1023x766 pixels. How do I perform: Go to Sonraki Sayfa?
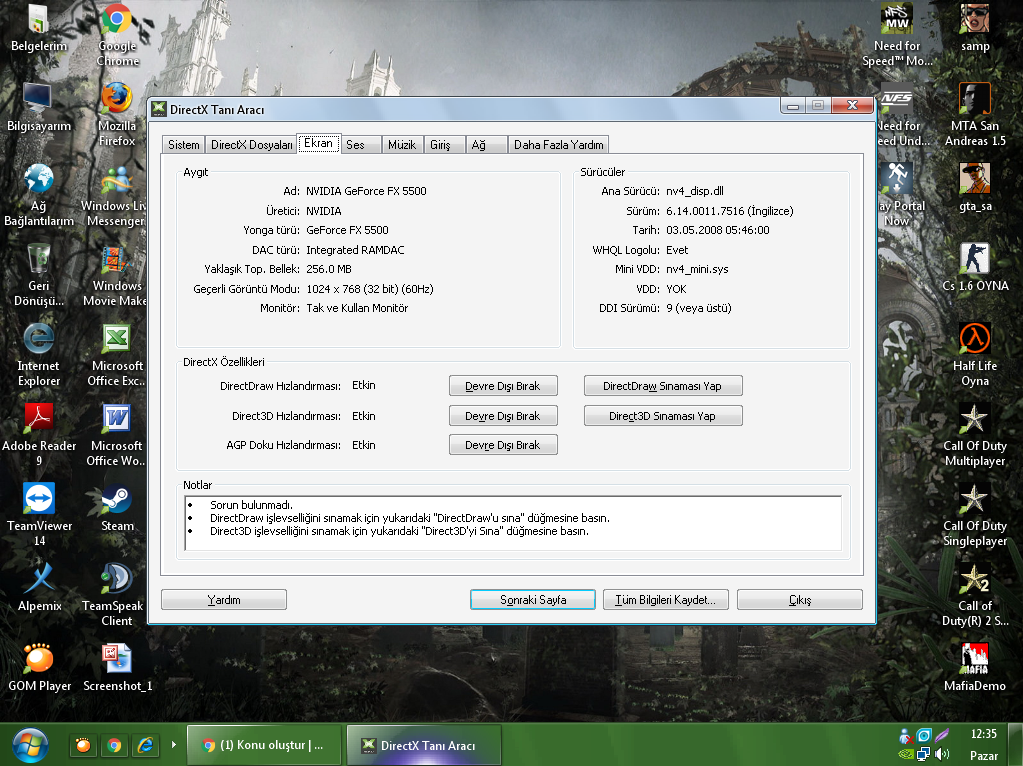(533, 600)
